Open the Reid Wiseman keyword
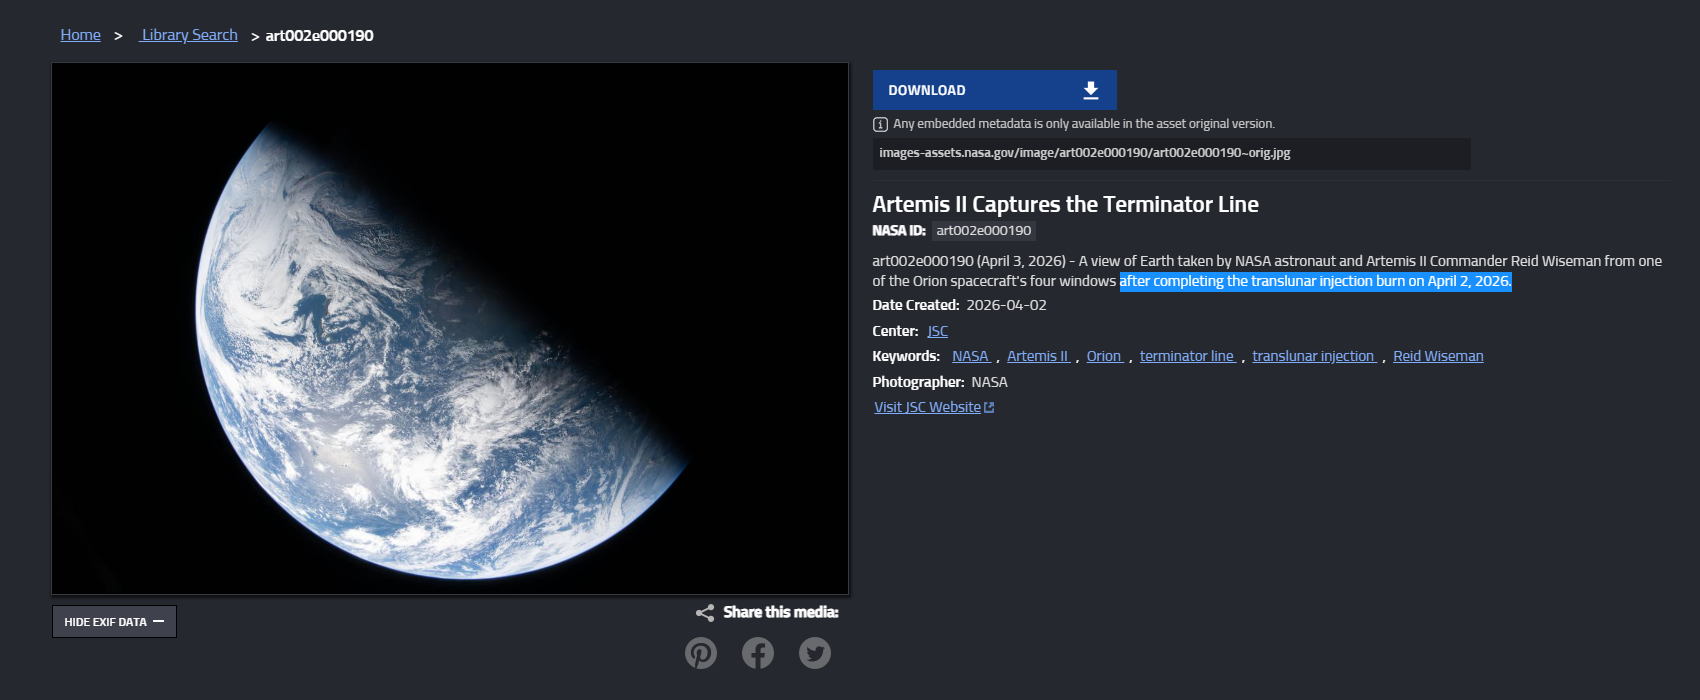This screenshot has height=700, width=1700. pyautogui.click(x=1438, y=356)
